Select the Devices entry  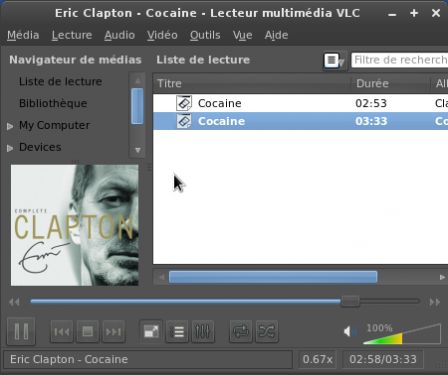40,147
